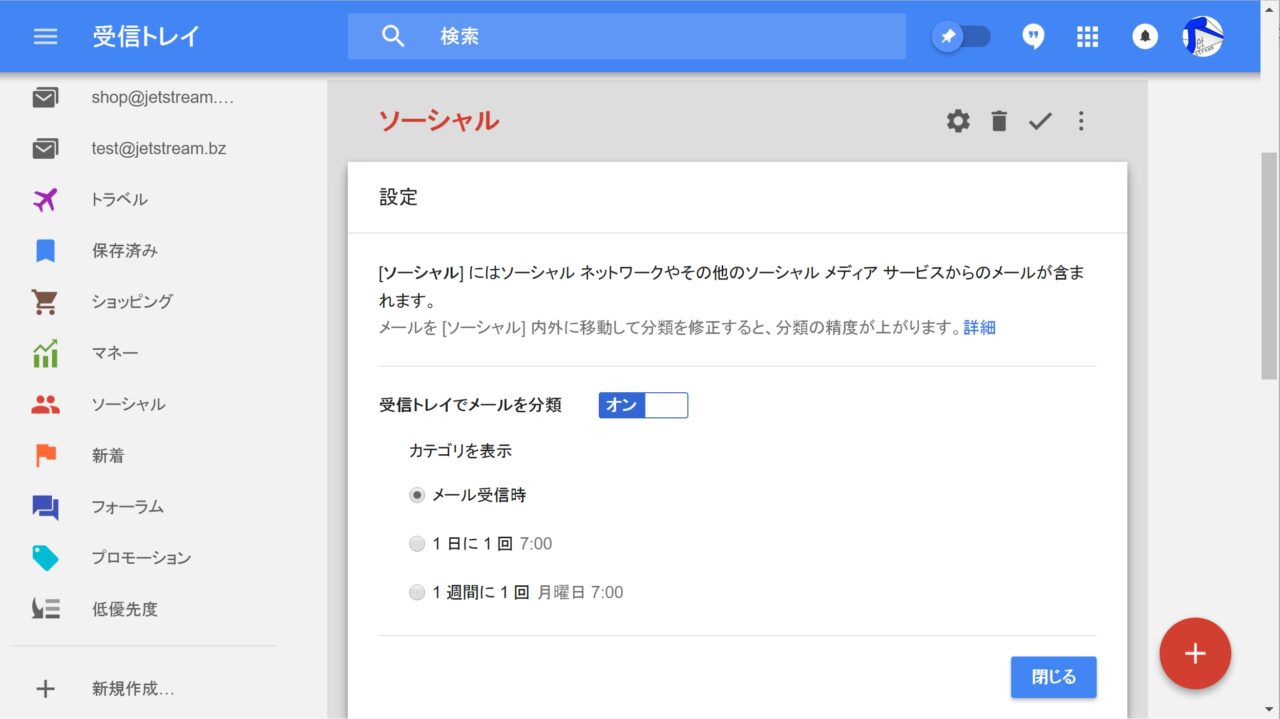The height and width of the screenshot is (719, 1280).
Task: Turn off 受信トレイでメールを分類 switch
Action: tap(643, 405)
